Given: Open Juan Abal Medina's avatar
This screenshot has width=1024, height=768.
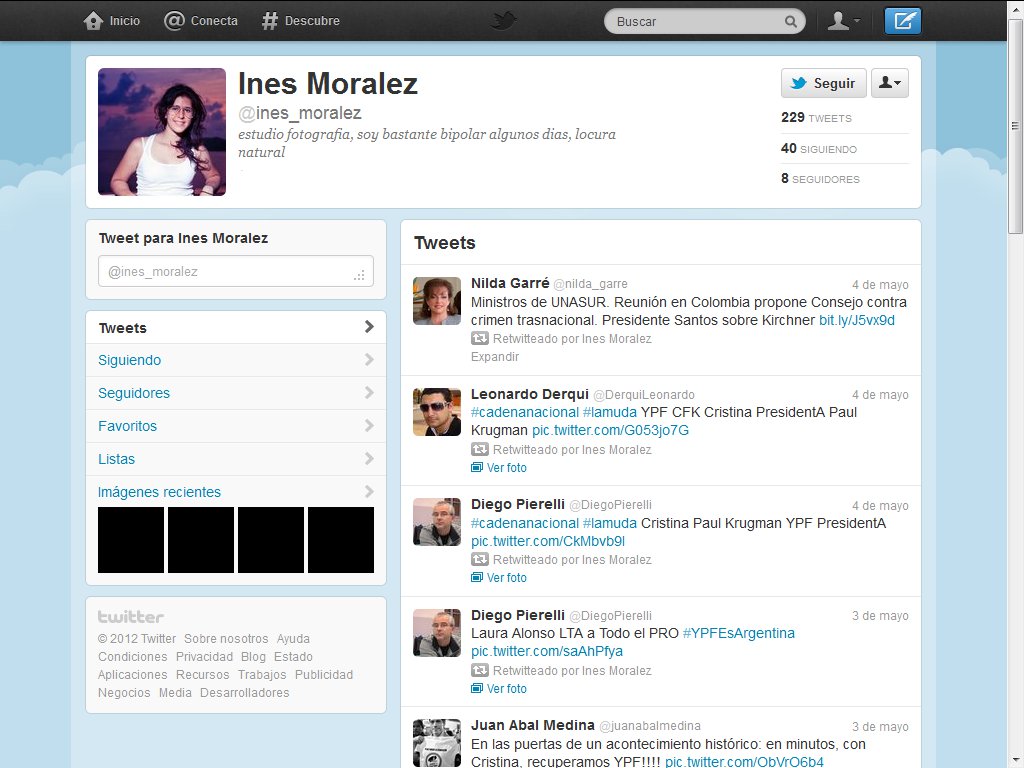Looking at the screenshot, I should tap(437, 743).
